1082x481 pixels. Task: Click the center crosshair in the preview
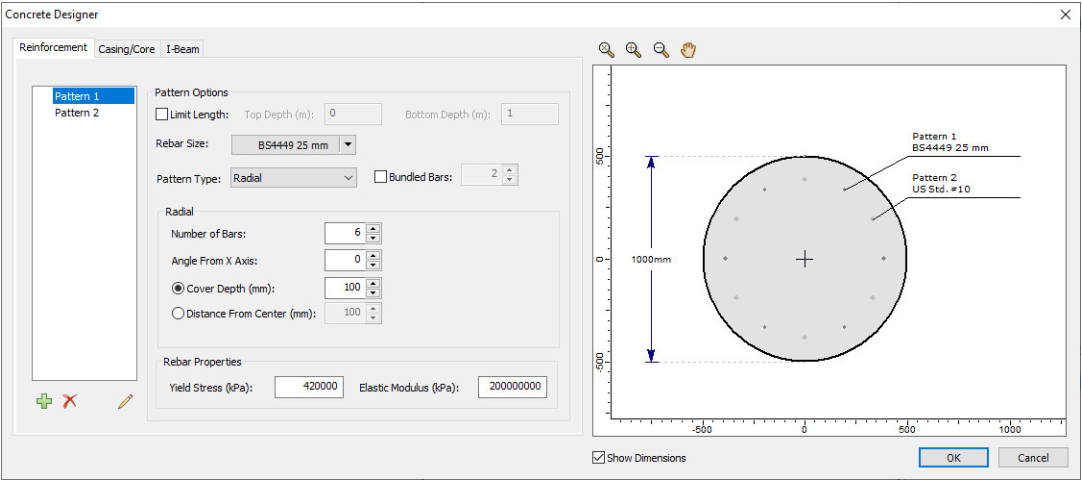coord(805,259)
